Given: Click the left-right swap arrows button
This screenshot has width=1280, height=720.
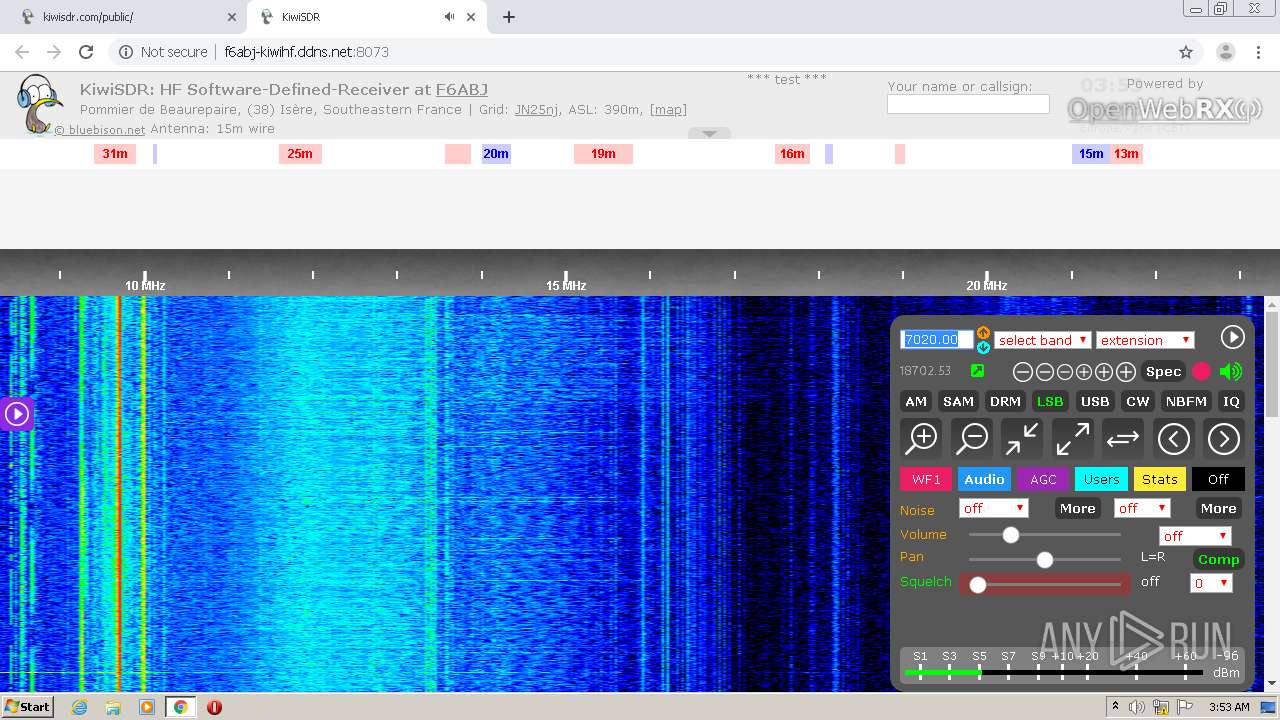Looking at the screenshot, I should [x=1122, y=438].
